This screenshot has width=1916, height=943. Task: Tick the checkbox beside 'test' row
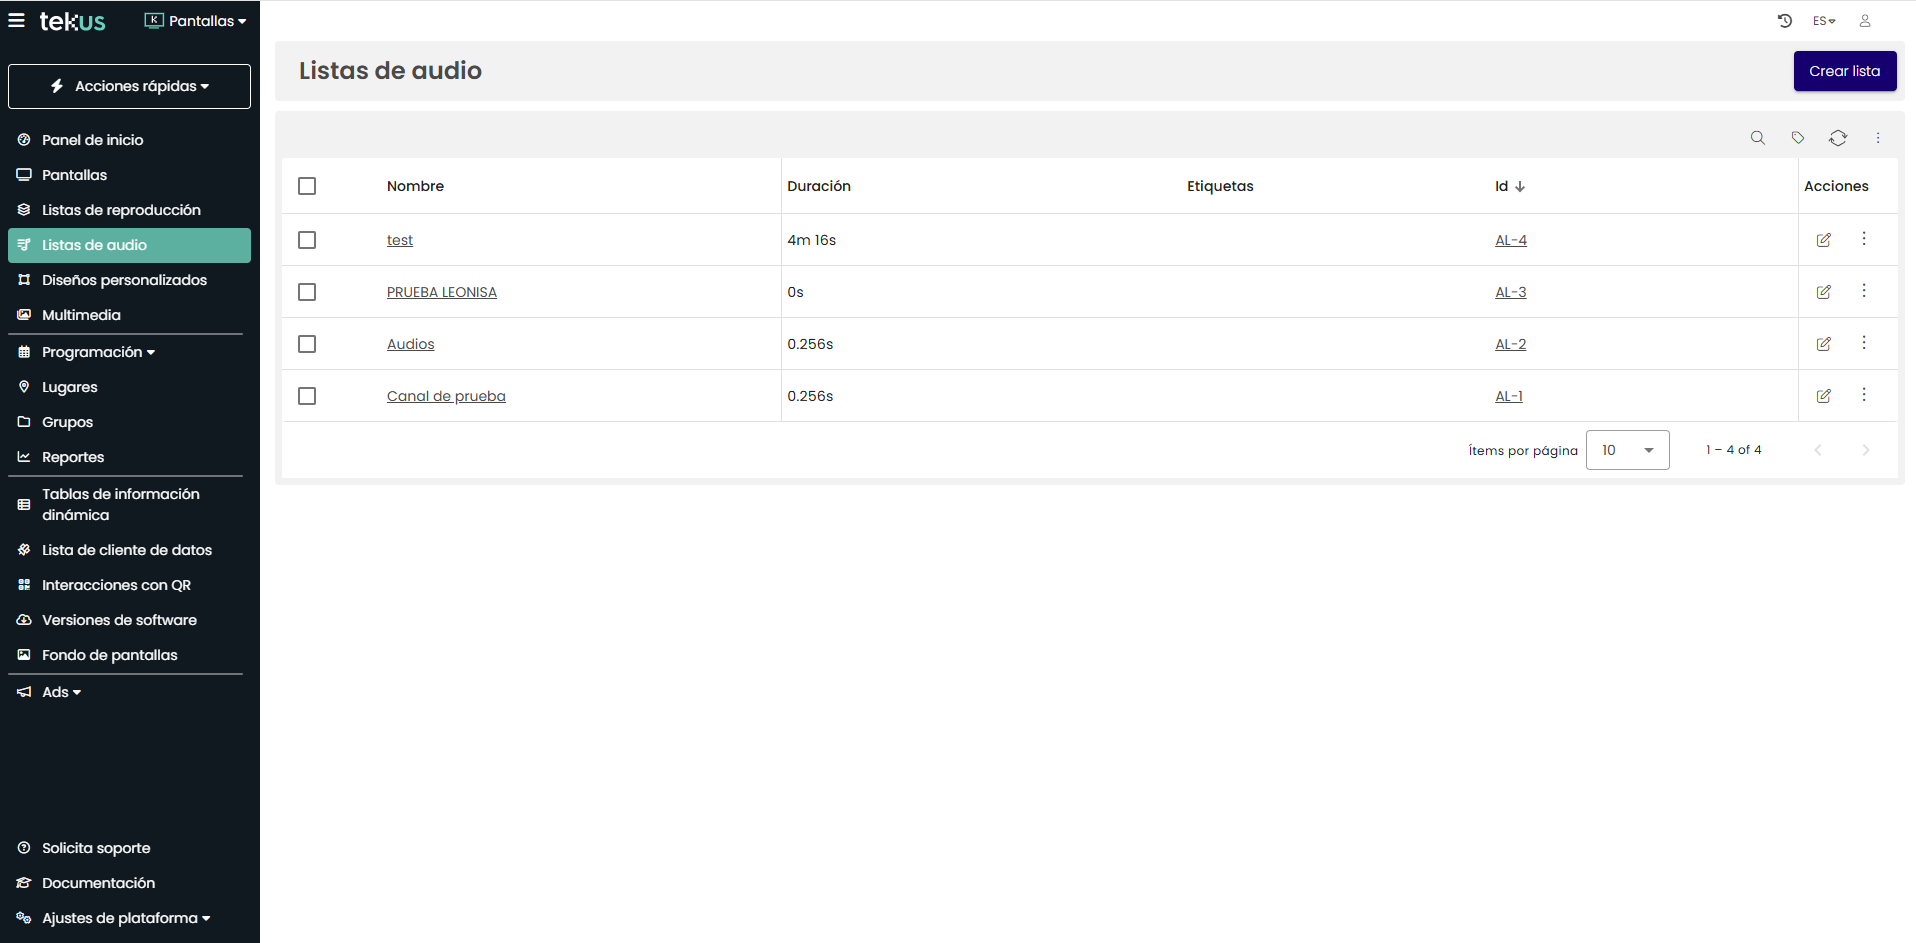(x=307, y=240)
